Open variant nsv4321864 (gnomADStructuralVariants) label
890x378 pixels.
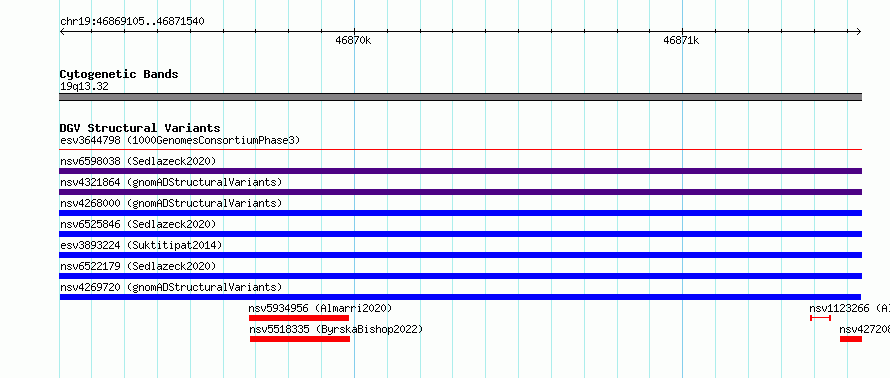pyautogui.click(x=171, y=182)
